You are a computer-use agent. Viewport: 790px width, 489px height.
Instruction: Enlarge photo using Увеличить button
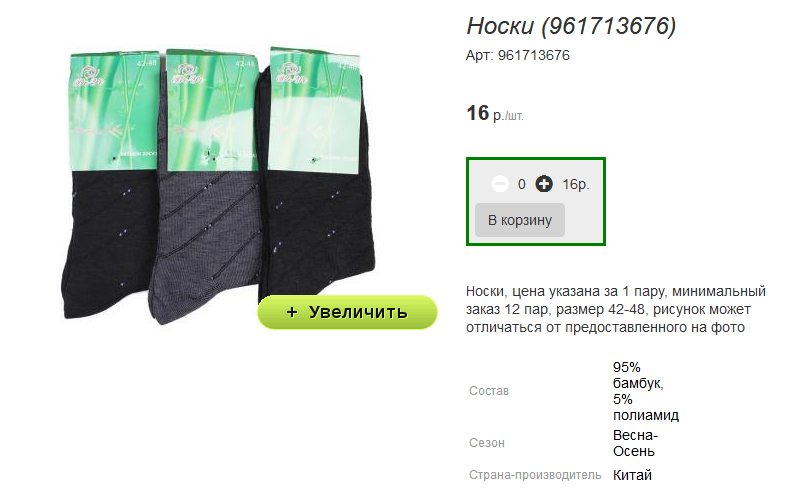pyautogui.click(x=347, y=312)
